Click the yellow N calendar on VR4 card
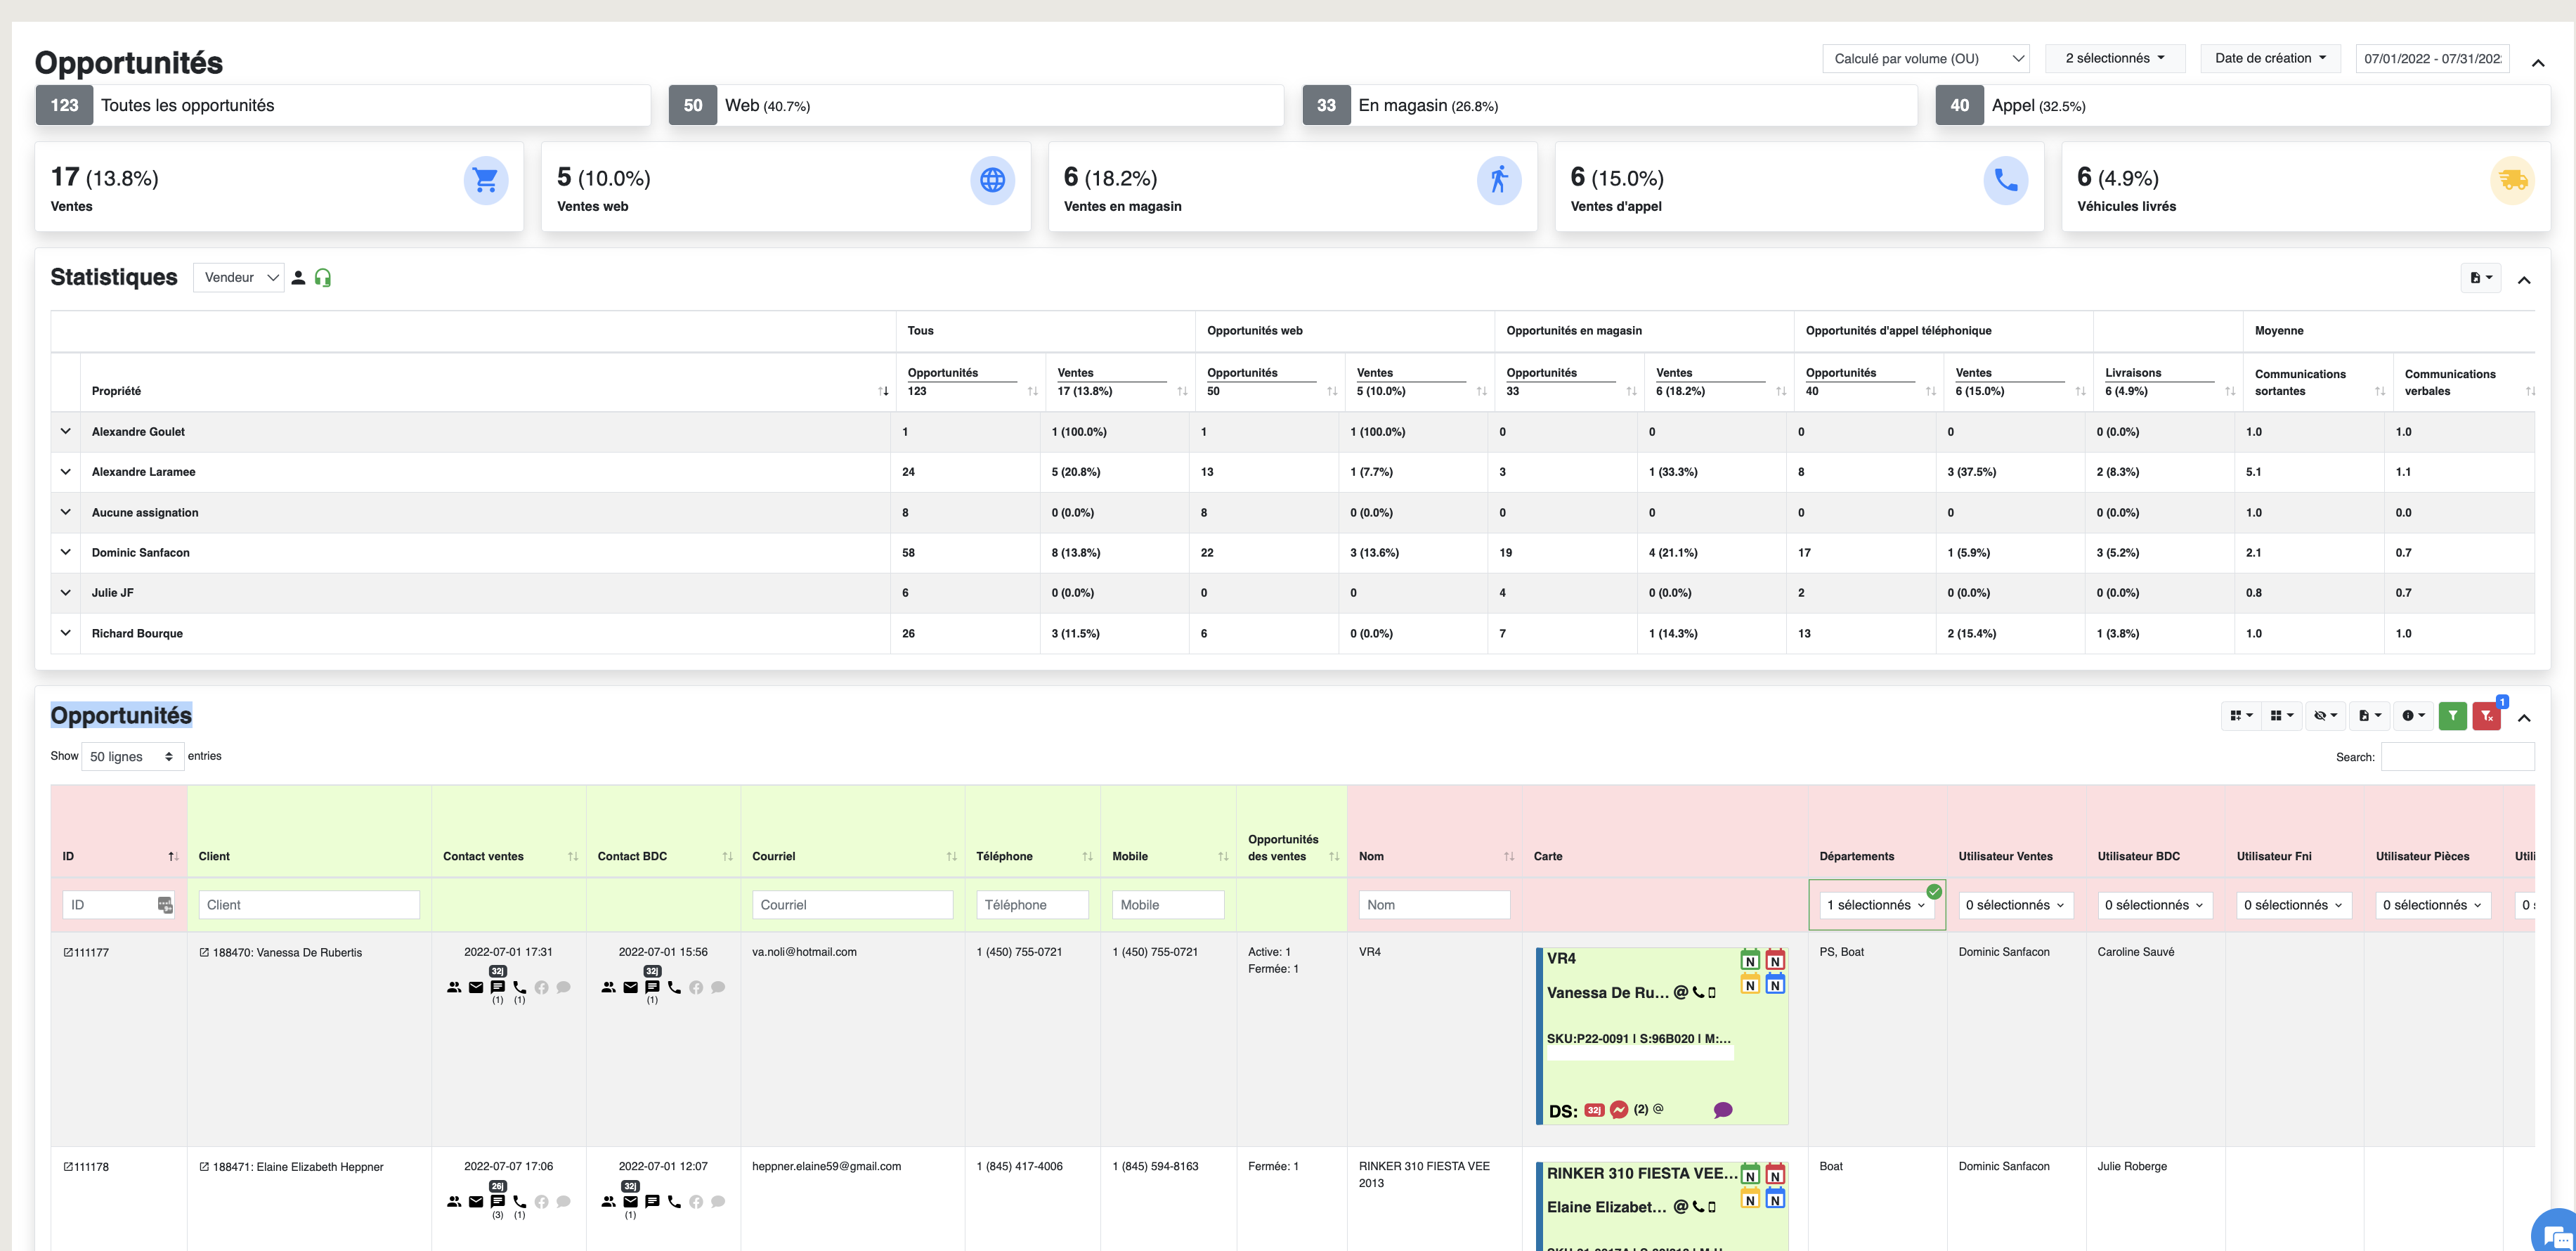The width and height of the screenshot is (2576, 1251). [1750, 984]
